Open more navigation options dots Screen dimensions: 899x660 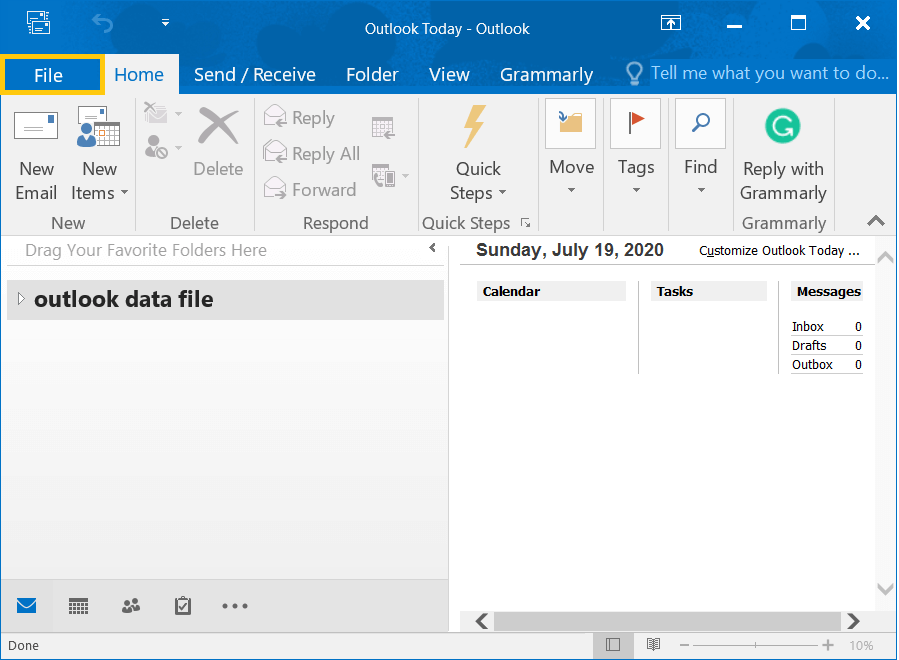coord(235,606)
